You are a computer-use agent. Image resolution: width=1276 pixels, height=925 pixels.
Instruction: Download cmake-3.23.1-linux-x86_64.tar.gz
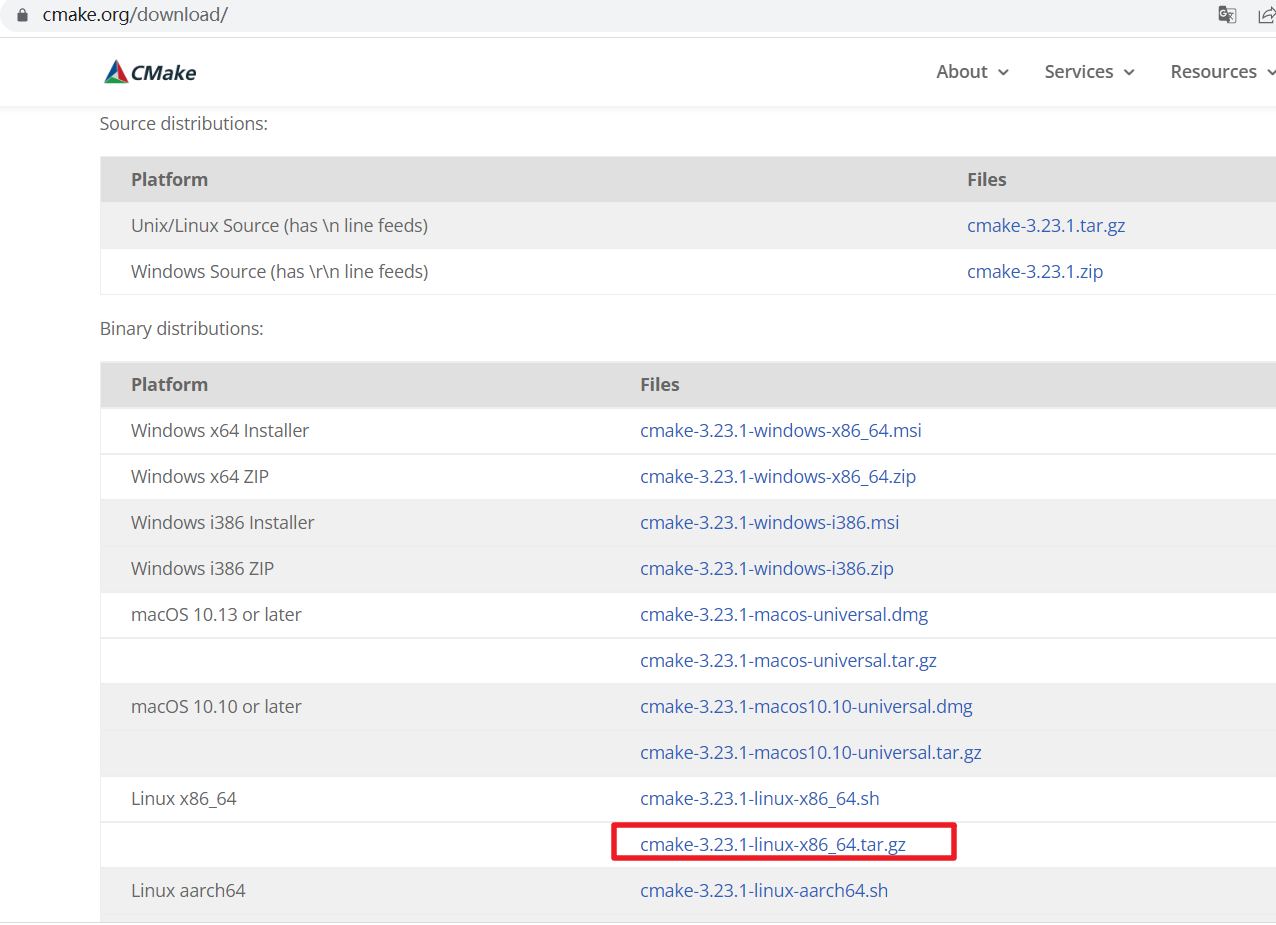773,845
